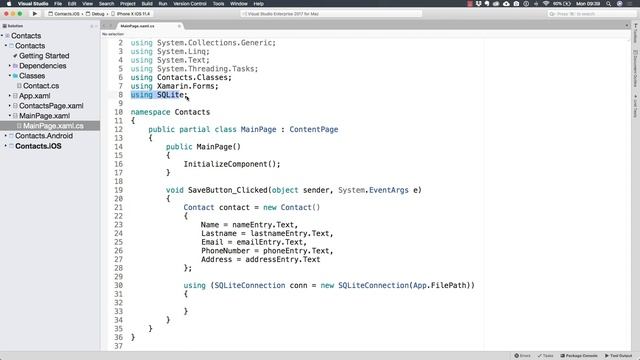The height and width of the screenshot is (360, 640).
Task: Click 'SaveButton_Clicked' method name on line 19
Action: [228, 190]
